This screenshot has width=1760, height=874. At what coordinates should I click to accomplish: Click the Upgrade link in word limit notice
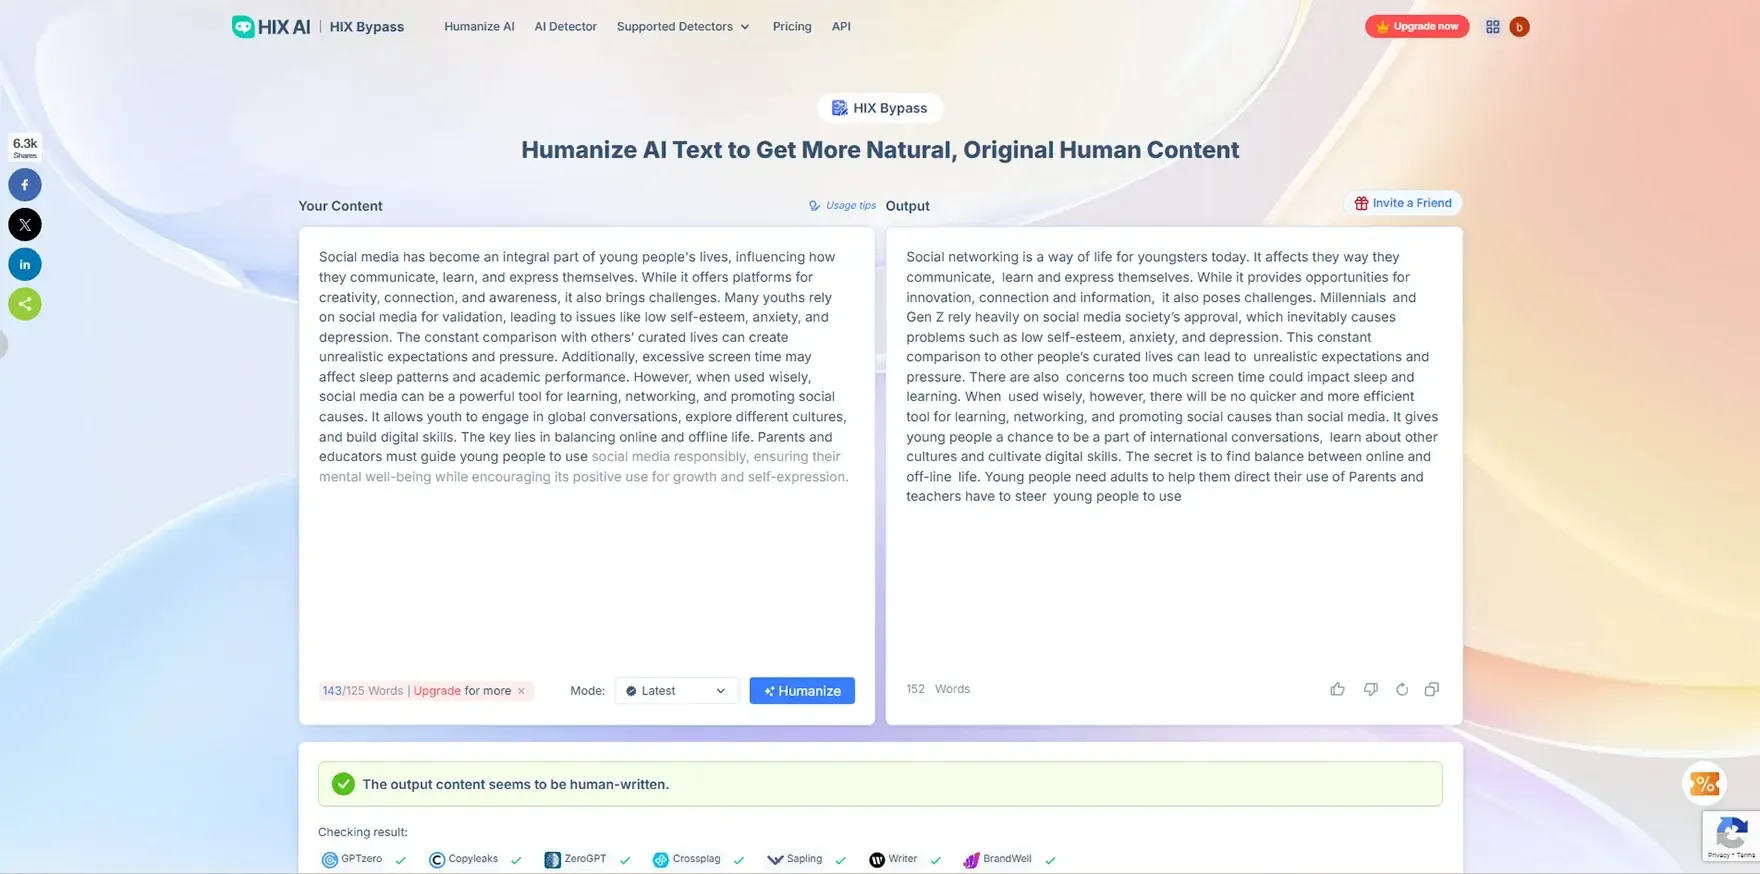coord(437,691)
